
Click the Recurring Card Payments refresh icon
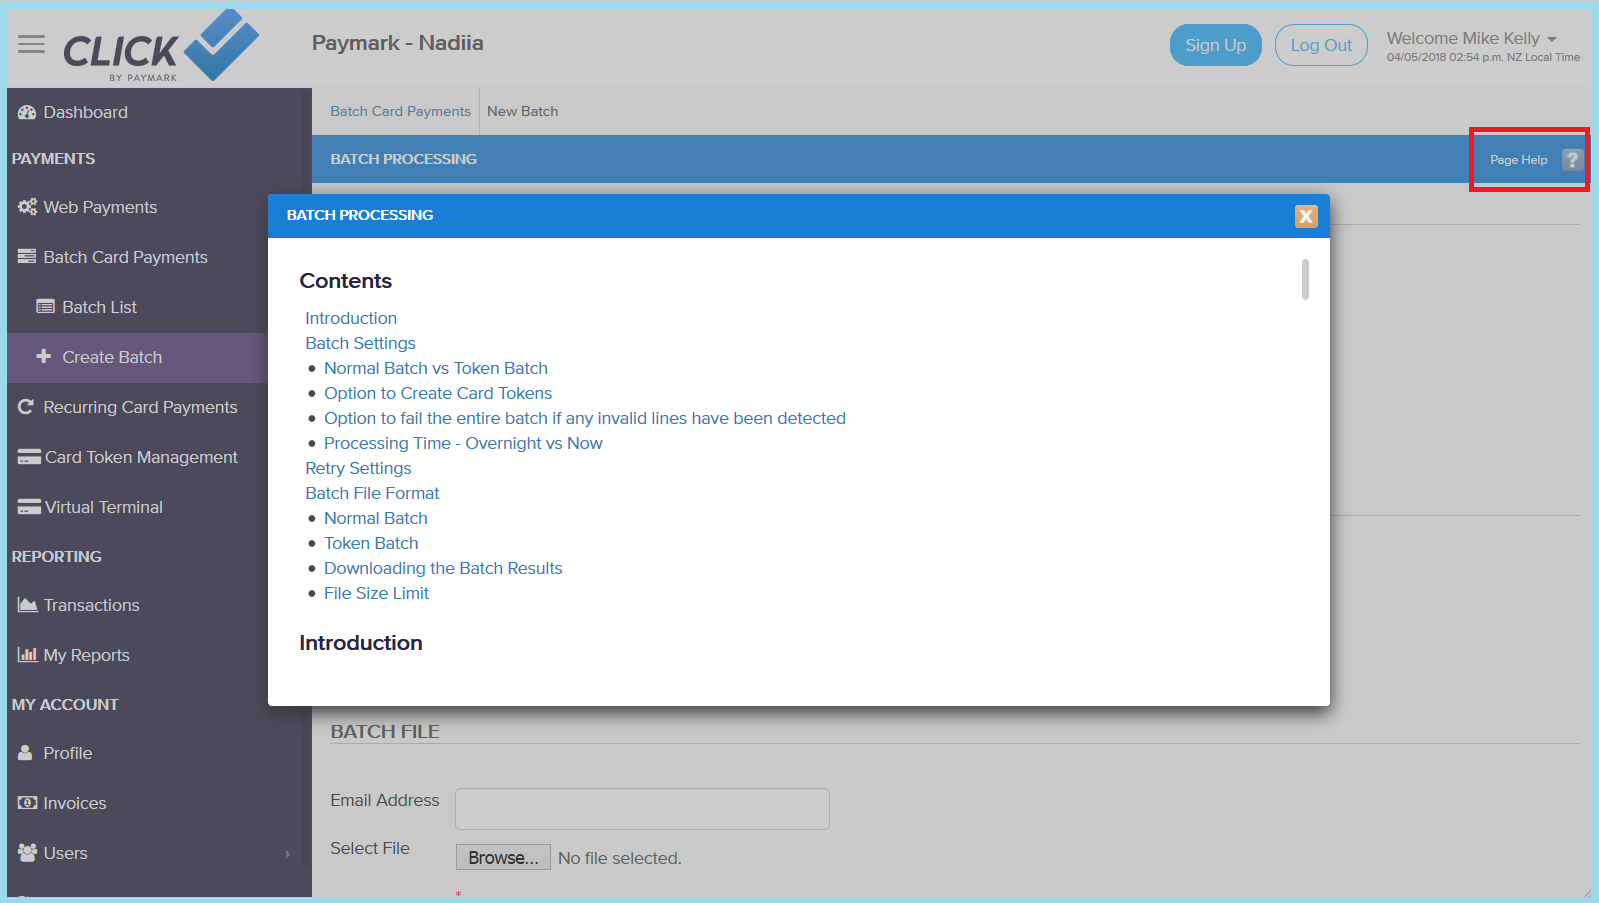pyautogui.click(x=26, y=407)
